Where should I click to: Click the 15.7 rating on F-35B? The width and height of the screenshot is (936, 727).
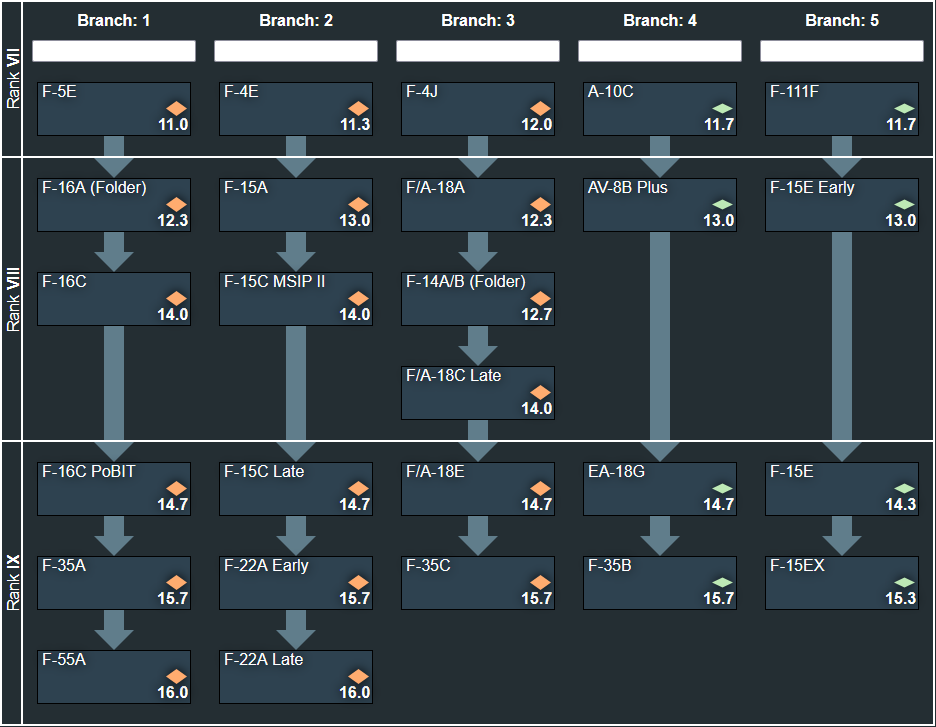[719, 599]
